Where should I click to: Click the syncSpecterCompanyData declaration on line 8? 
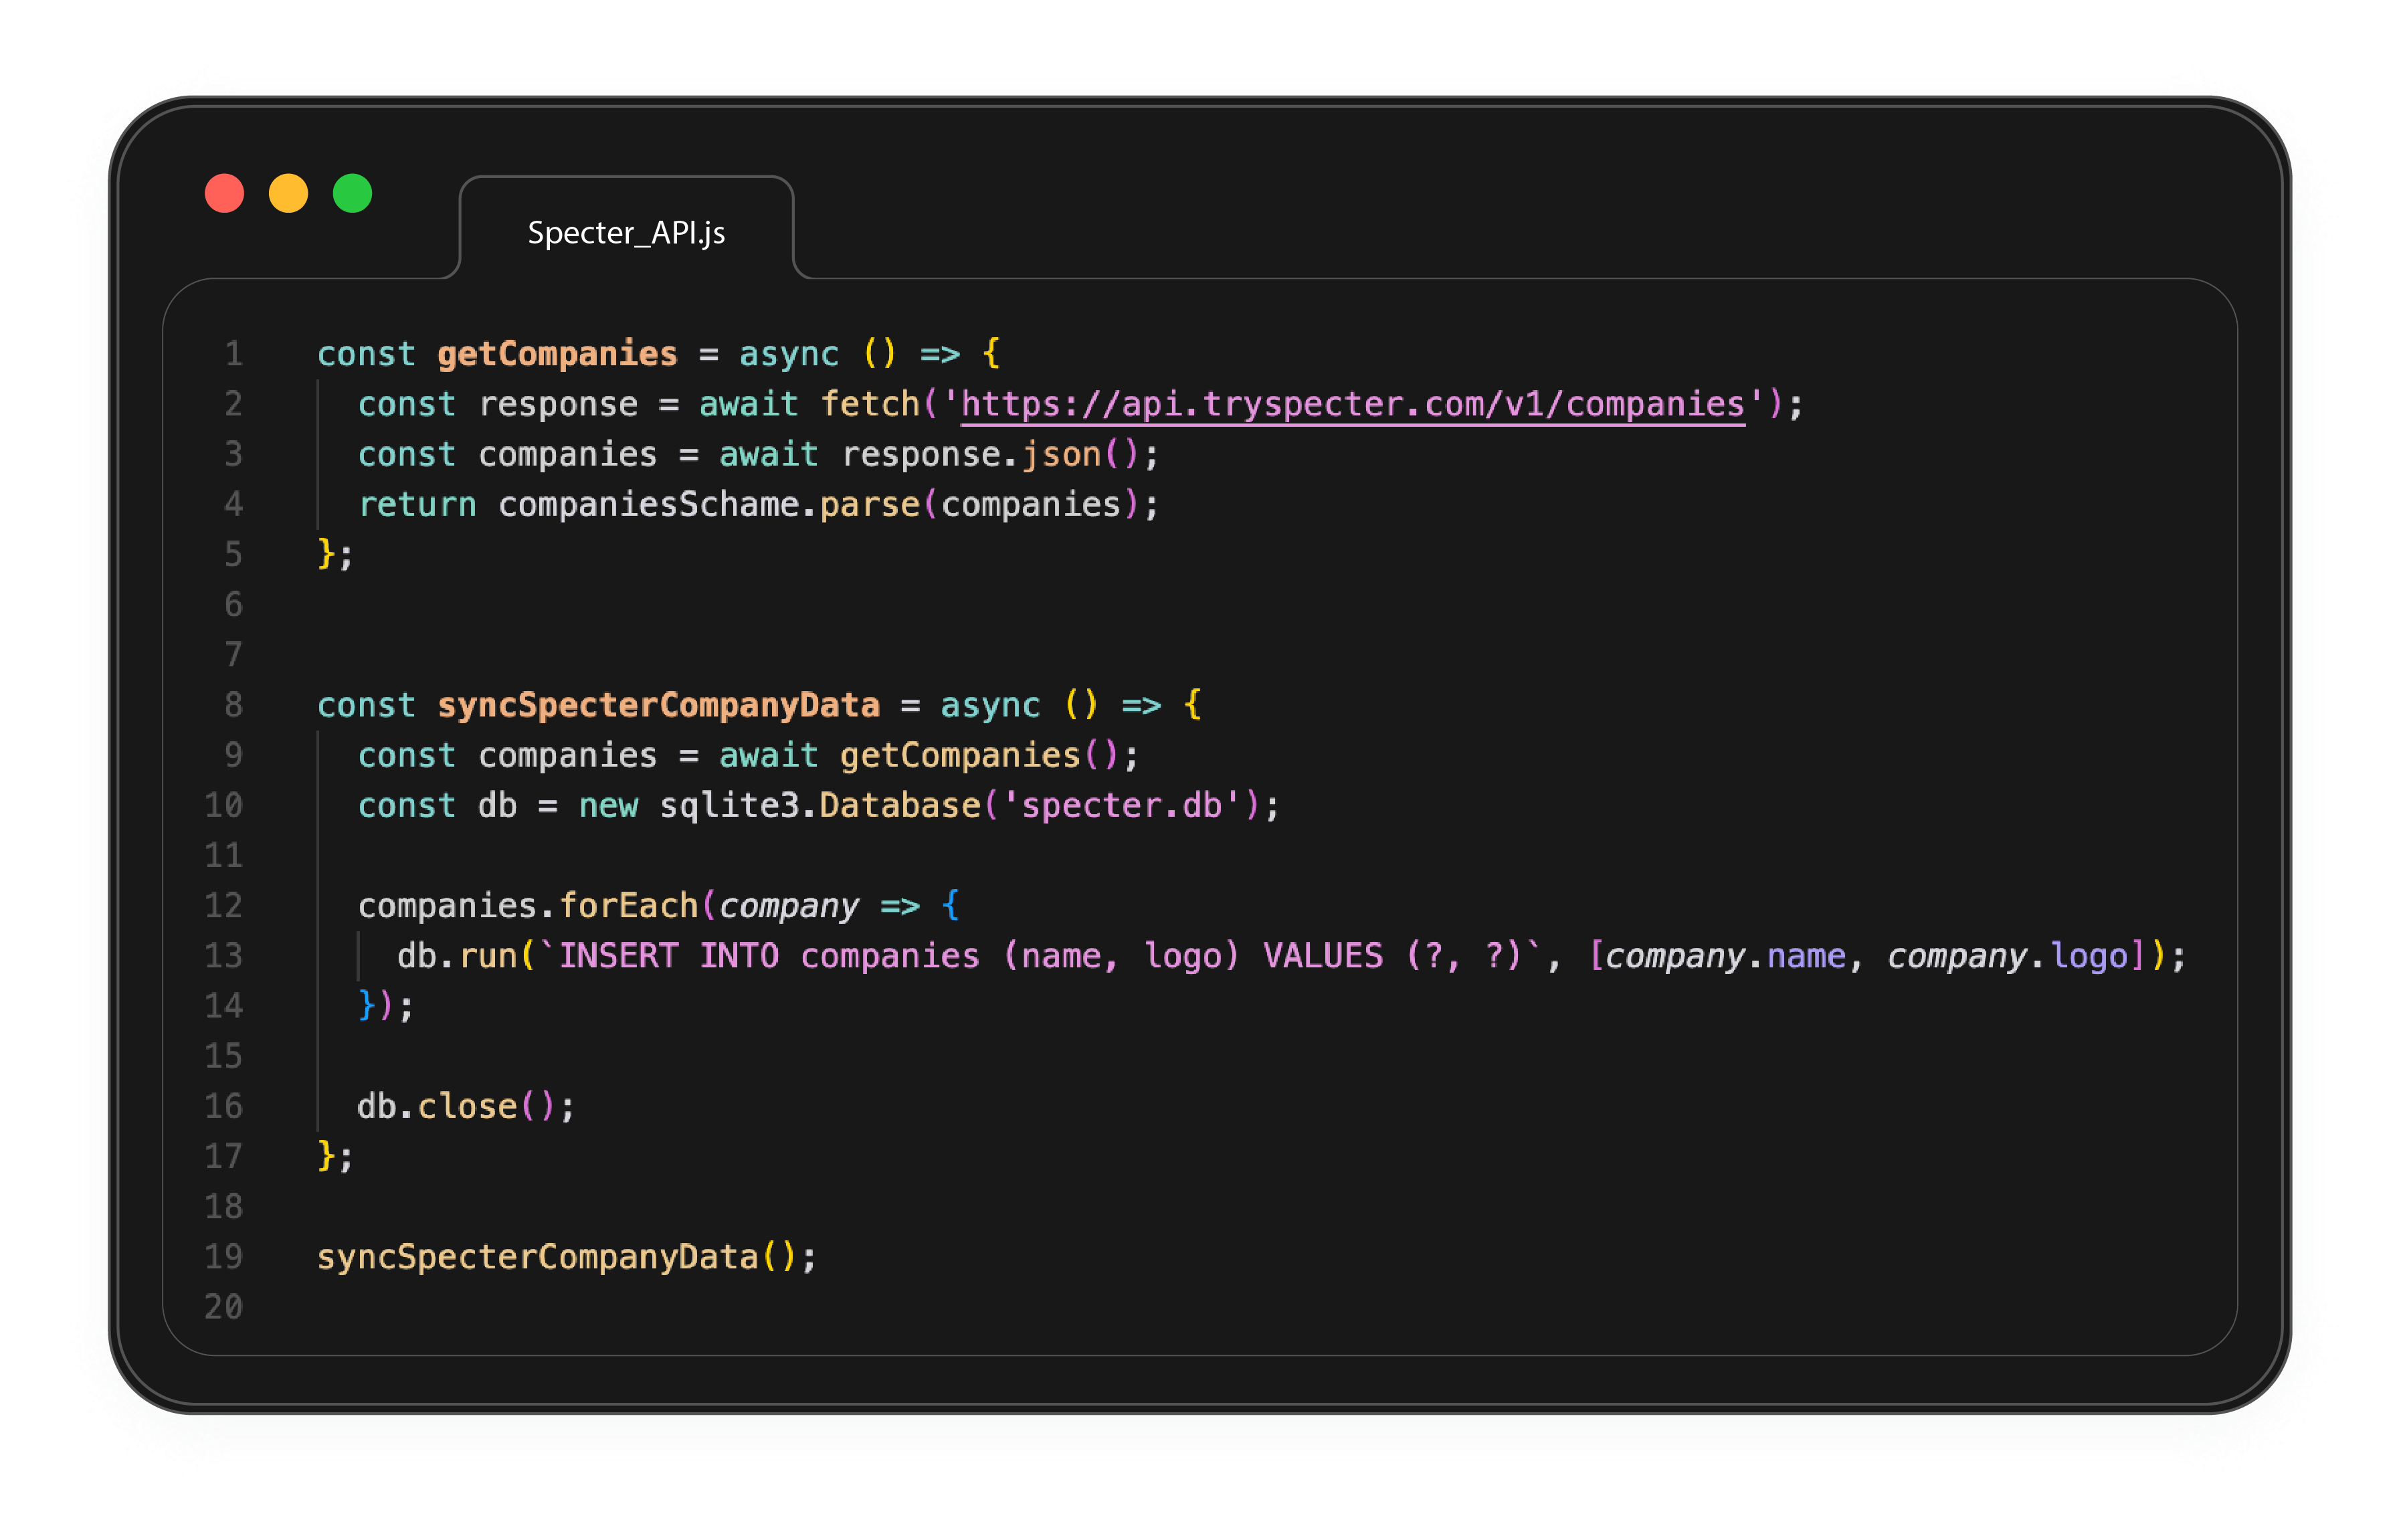pos(658,705)
